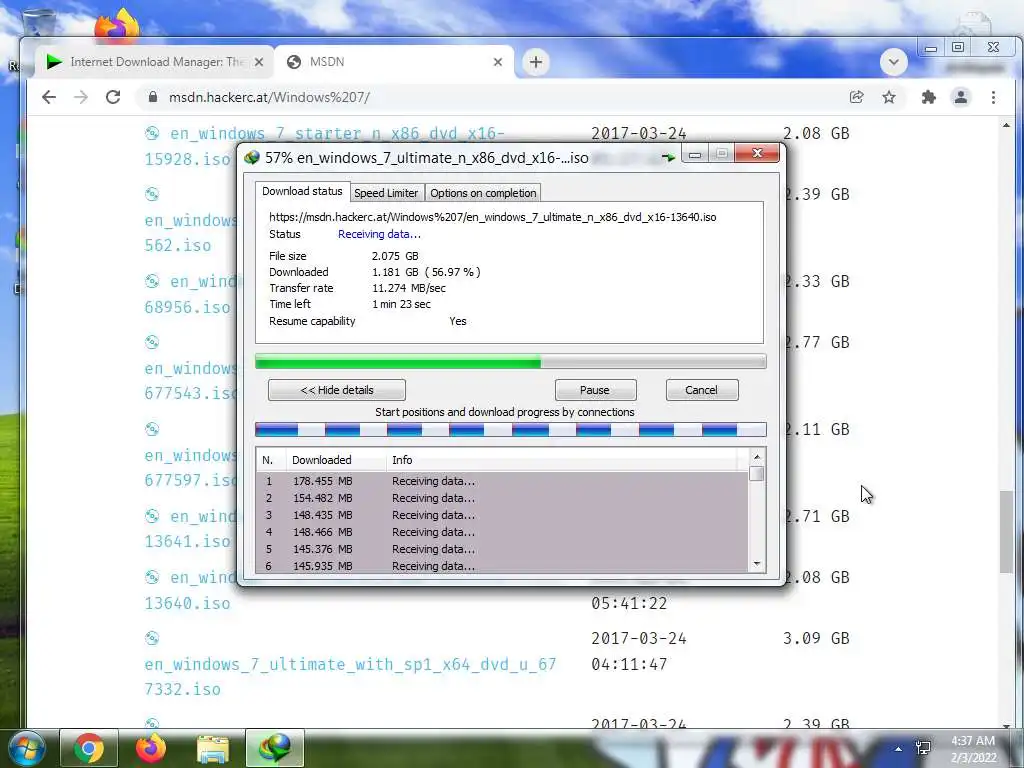Viewport: 1024px width, 768px height.
Task: Select connection 4 row with 148.466 MB
Action: tap(502, 532)
